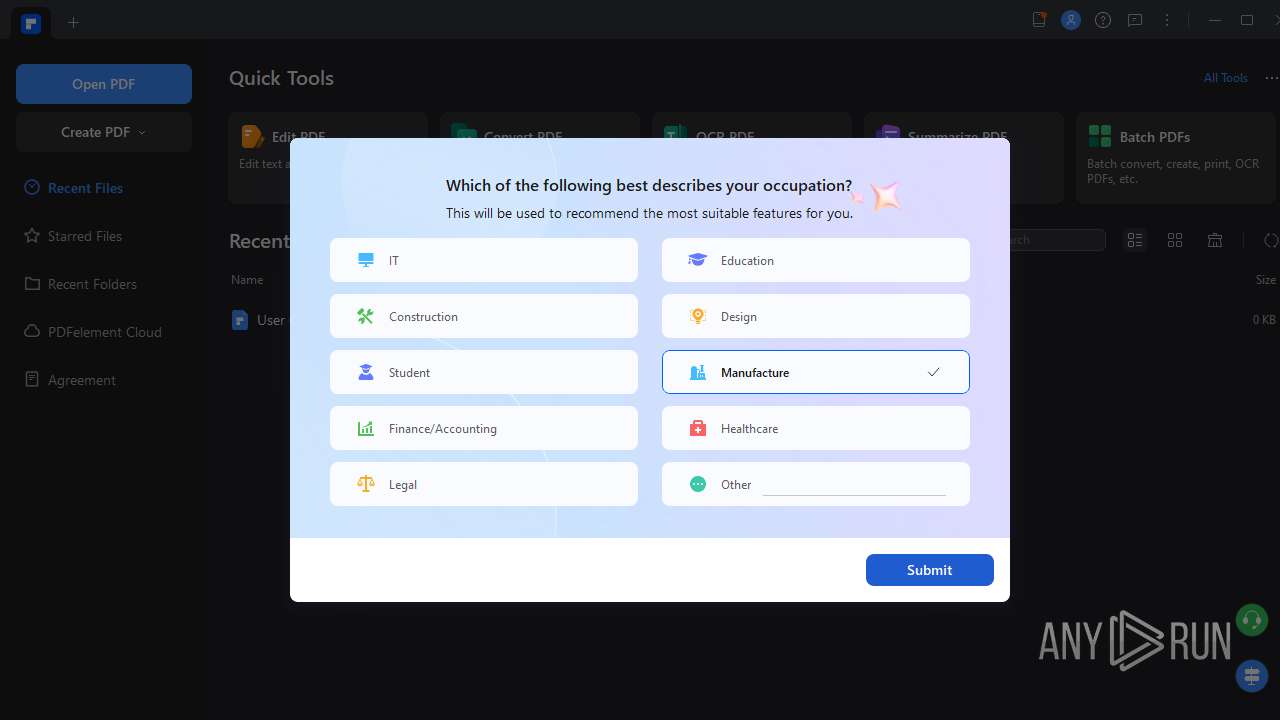Choose Finance/Accounting occupation
Viewport: 1280px width, 720px height.
click(x=484, y=428)
